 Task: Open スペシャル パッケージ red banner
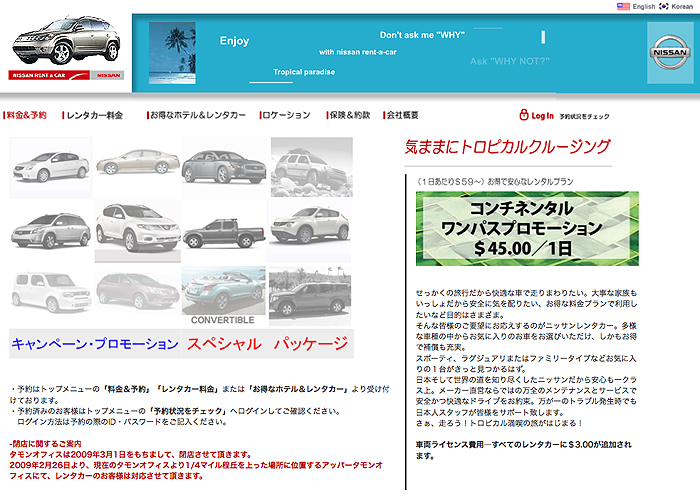pos(267,344)
